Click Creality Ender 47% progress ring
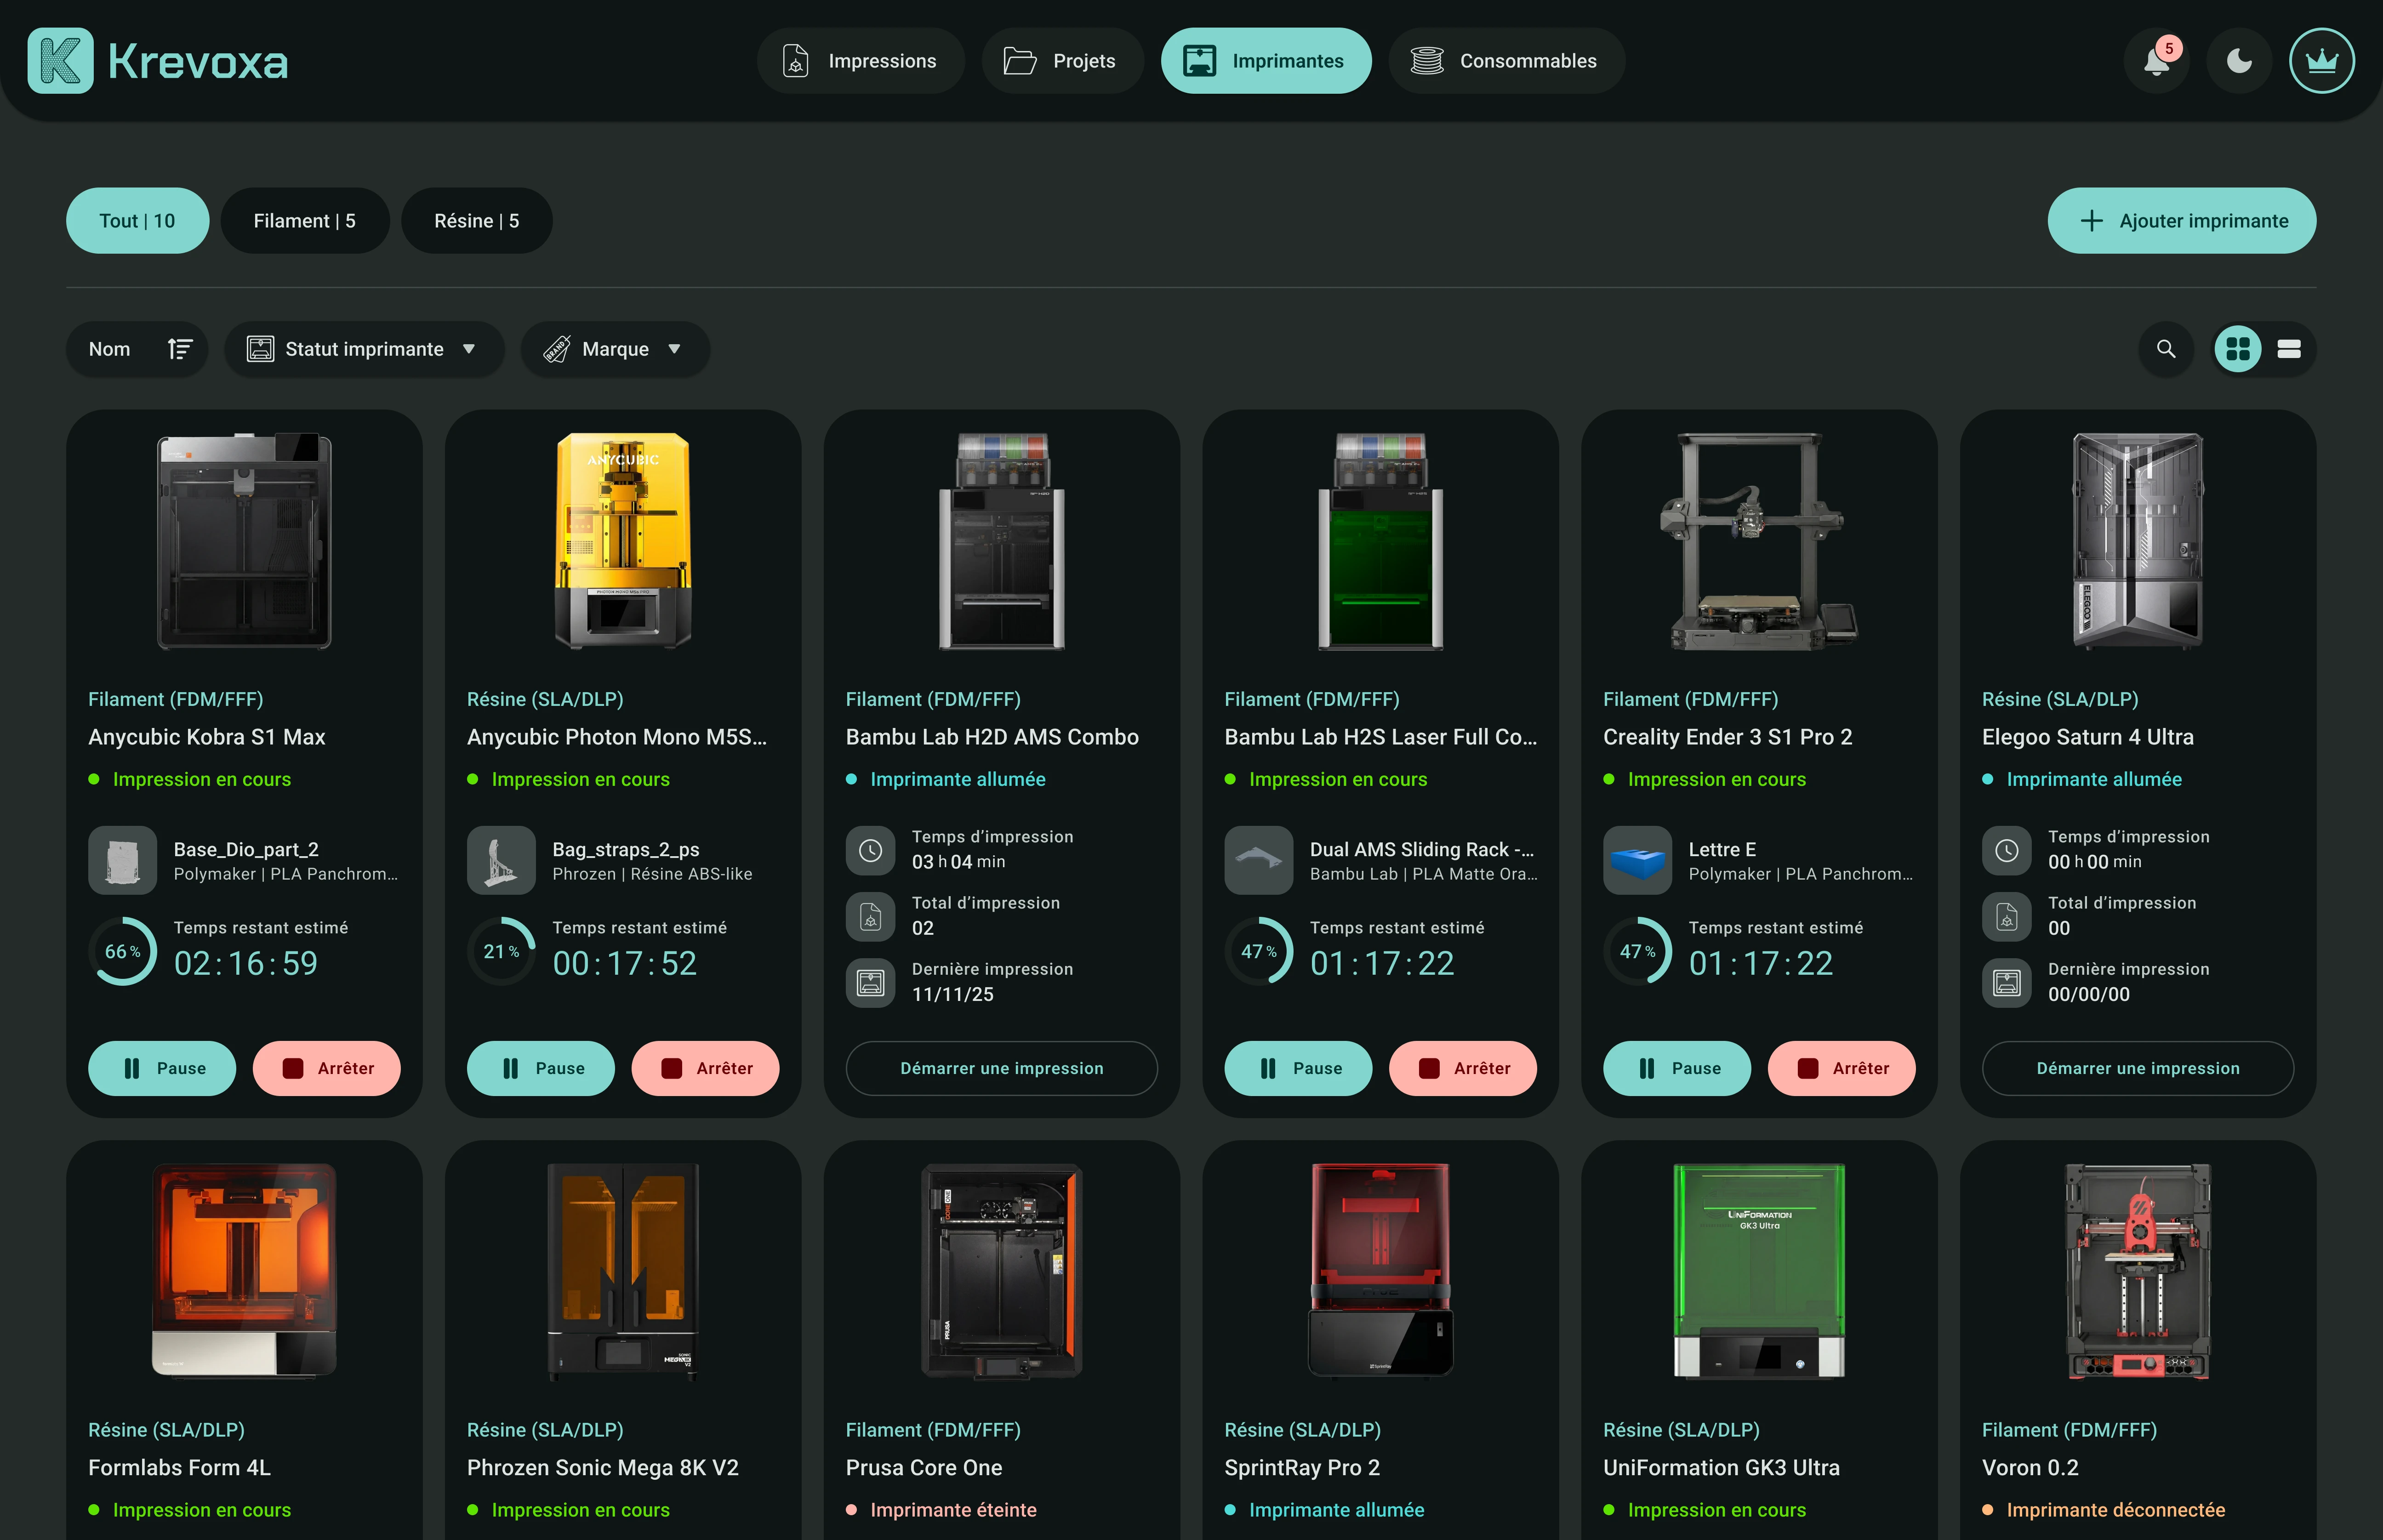 coord(1637,951)
